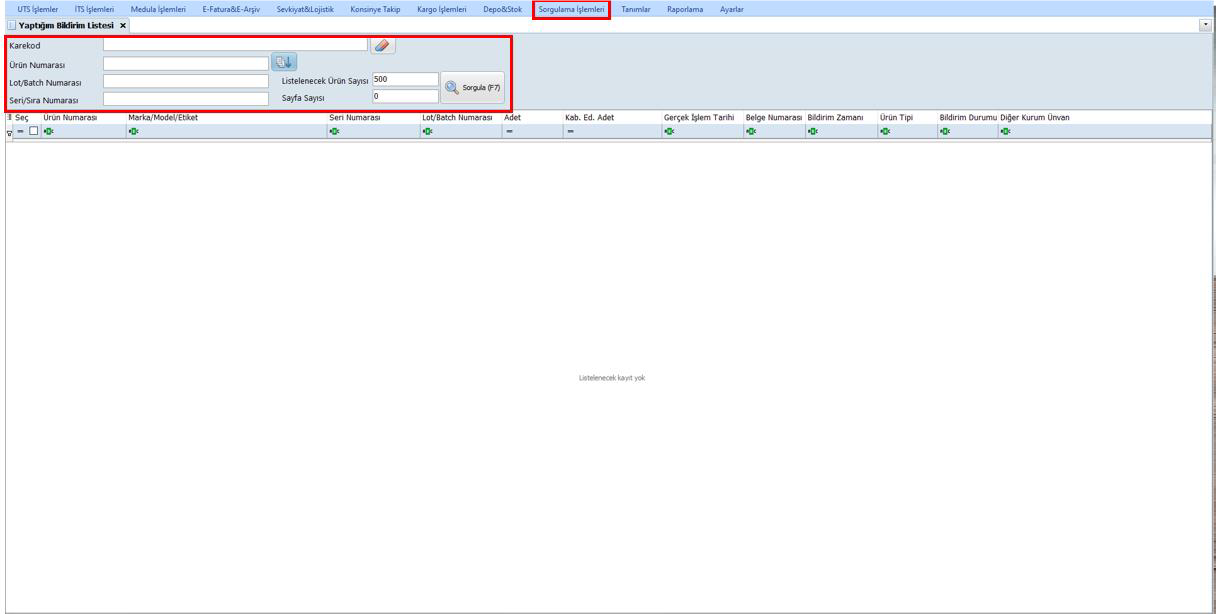Open the tab list dropdown at top right
The image size is (1216, 614).
coord(1205,24)
